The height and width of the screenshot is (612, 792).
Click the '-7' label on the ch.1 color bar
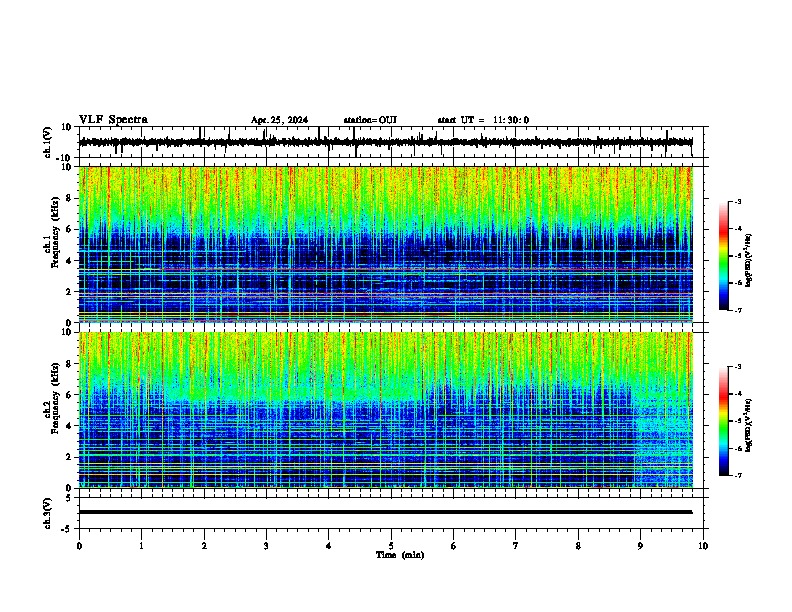coord(737,310)
